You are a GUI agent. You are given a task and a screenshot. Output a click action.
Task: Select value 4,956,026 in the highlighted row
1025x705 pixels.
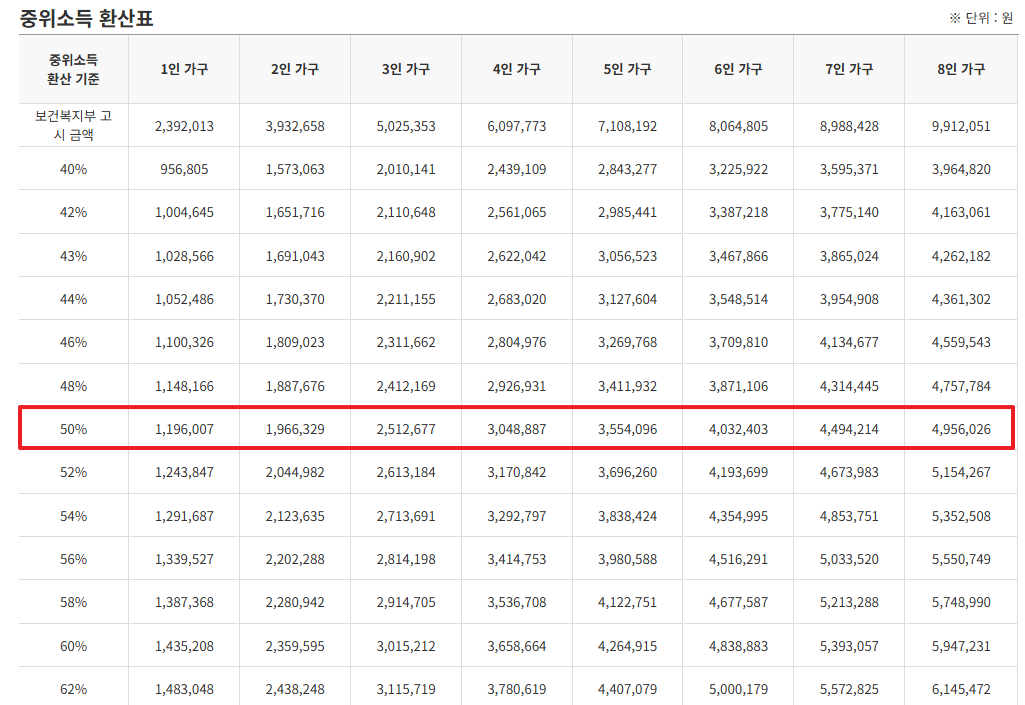pyautogui.click(x=960, y=428)
